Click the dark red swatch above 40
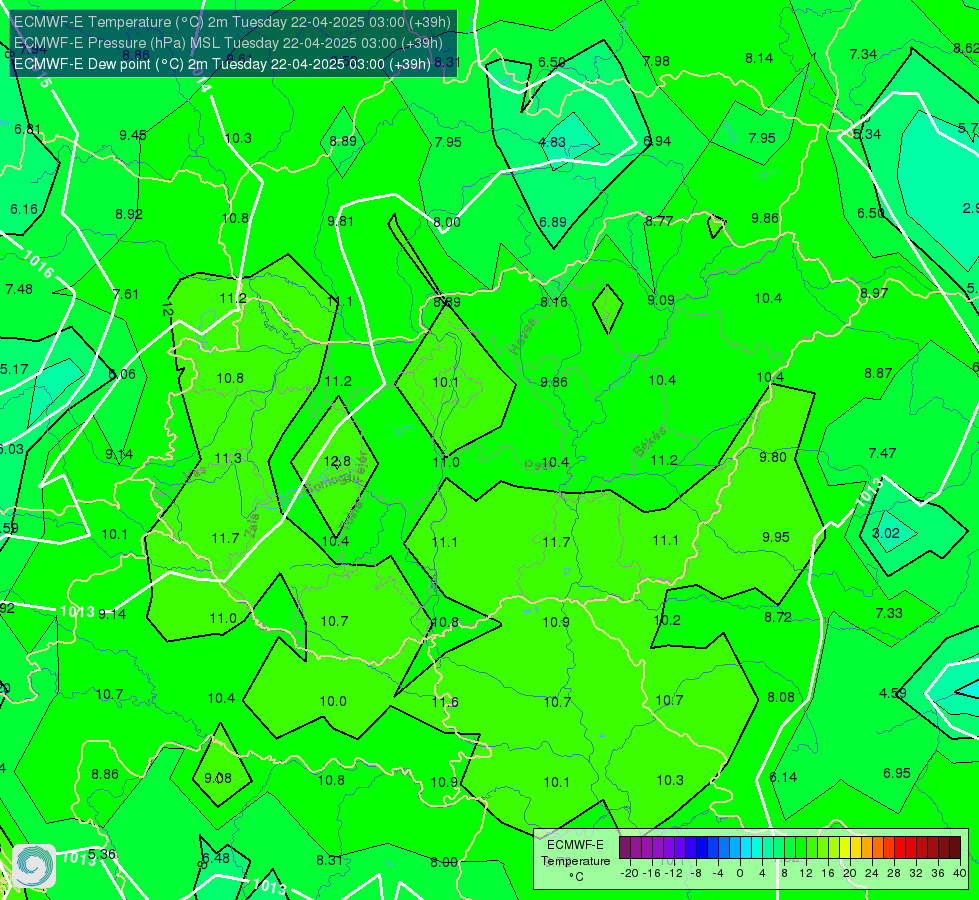This screenshot has height=900, width=979. 955,848
